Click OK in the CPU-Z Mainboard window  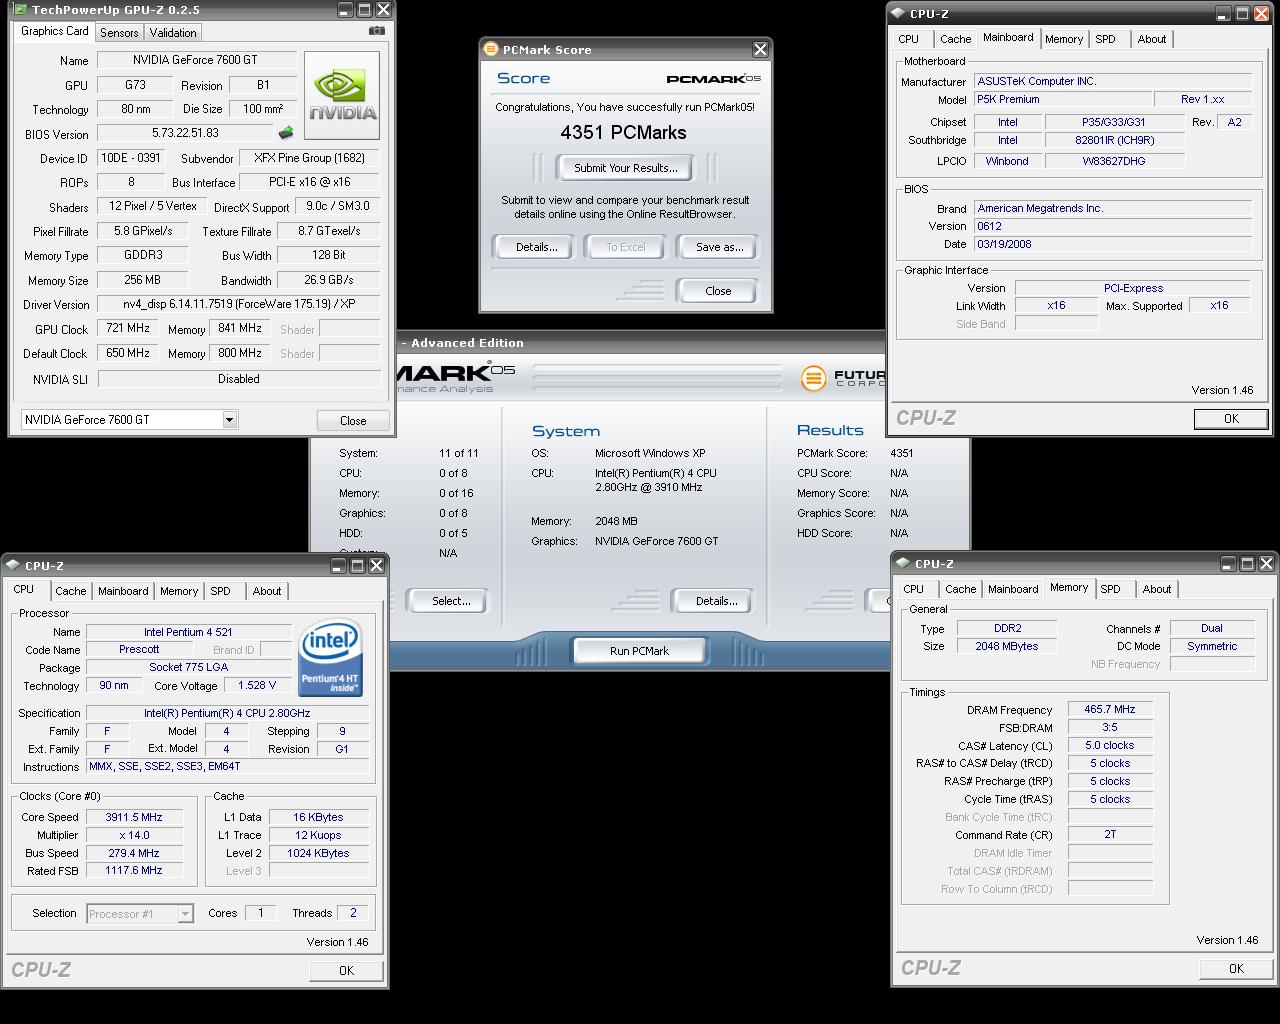[x=1231, y=419]
